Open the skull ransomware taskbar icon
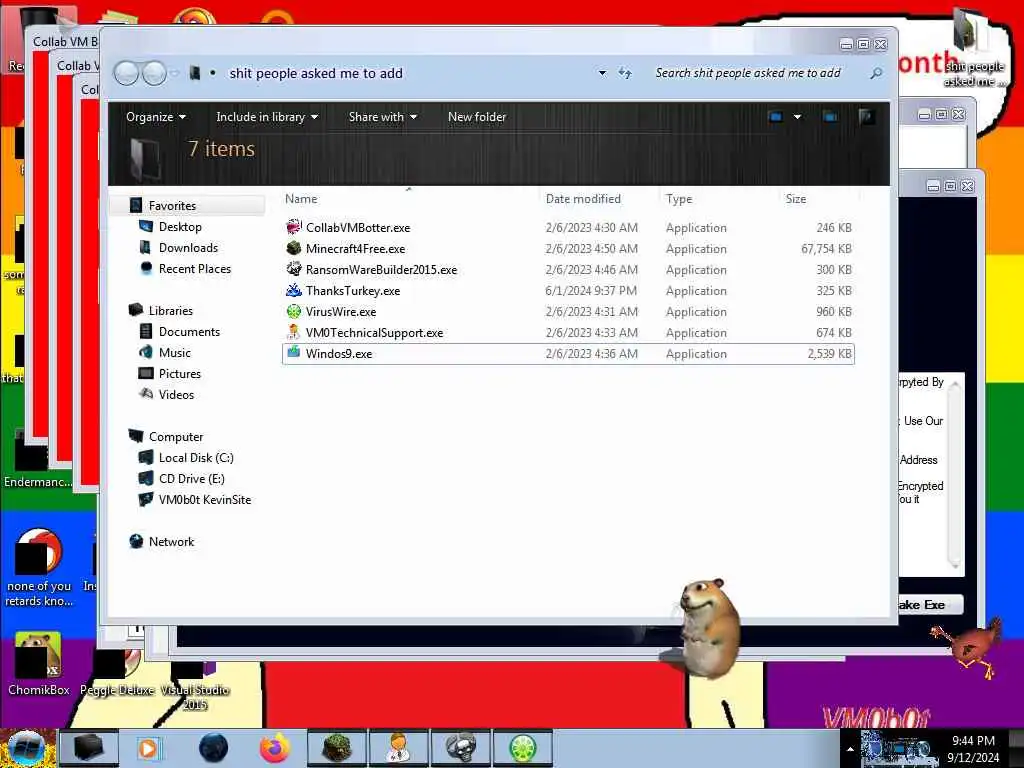This screenshot has width=1024, height=768. point(460,748)
